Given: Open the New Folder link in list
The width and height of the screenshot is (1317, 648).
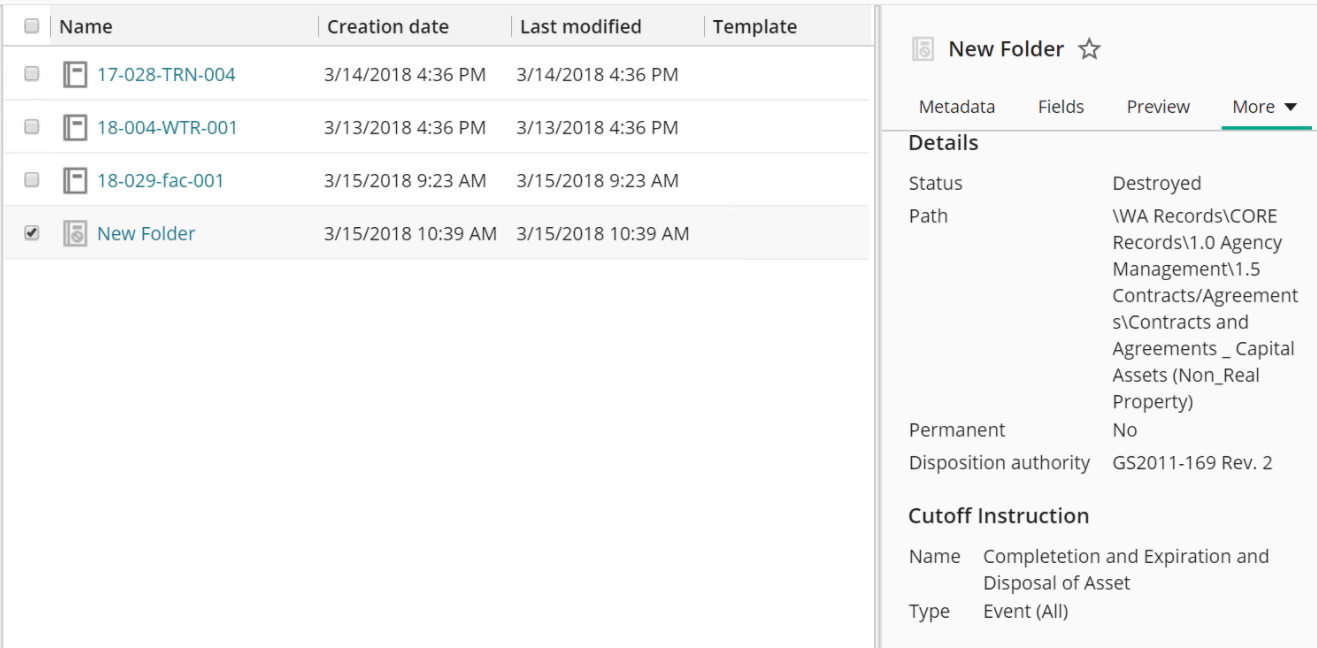Looking at the screenshot, I should pyautogui.click(x=146, y=234).
